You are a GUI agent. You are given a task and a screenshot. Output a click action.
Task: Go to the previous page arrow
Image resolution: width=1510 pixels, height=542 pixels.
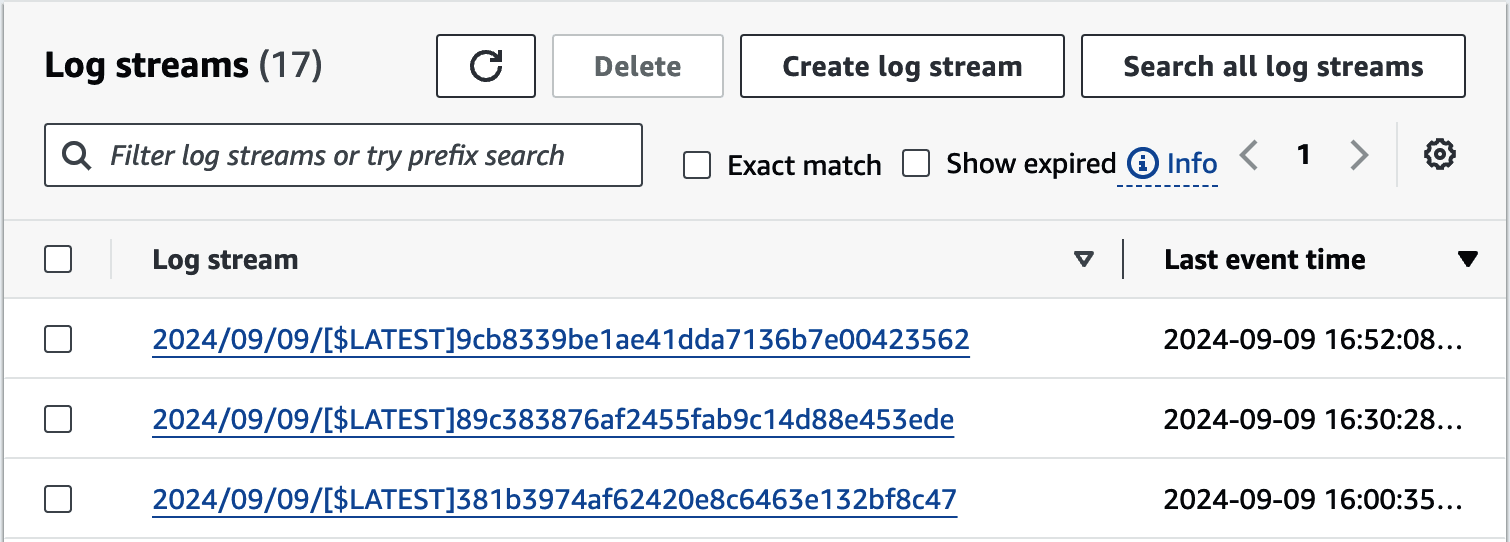click(1249, 155)
